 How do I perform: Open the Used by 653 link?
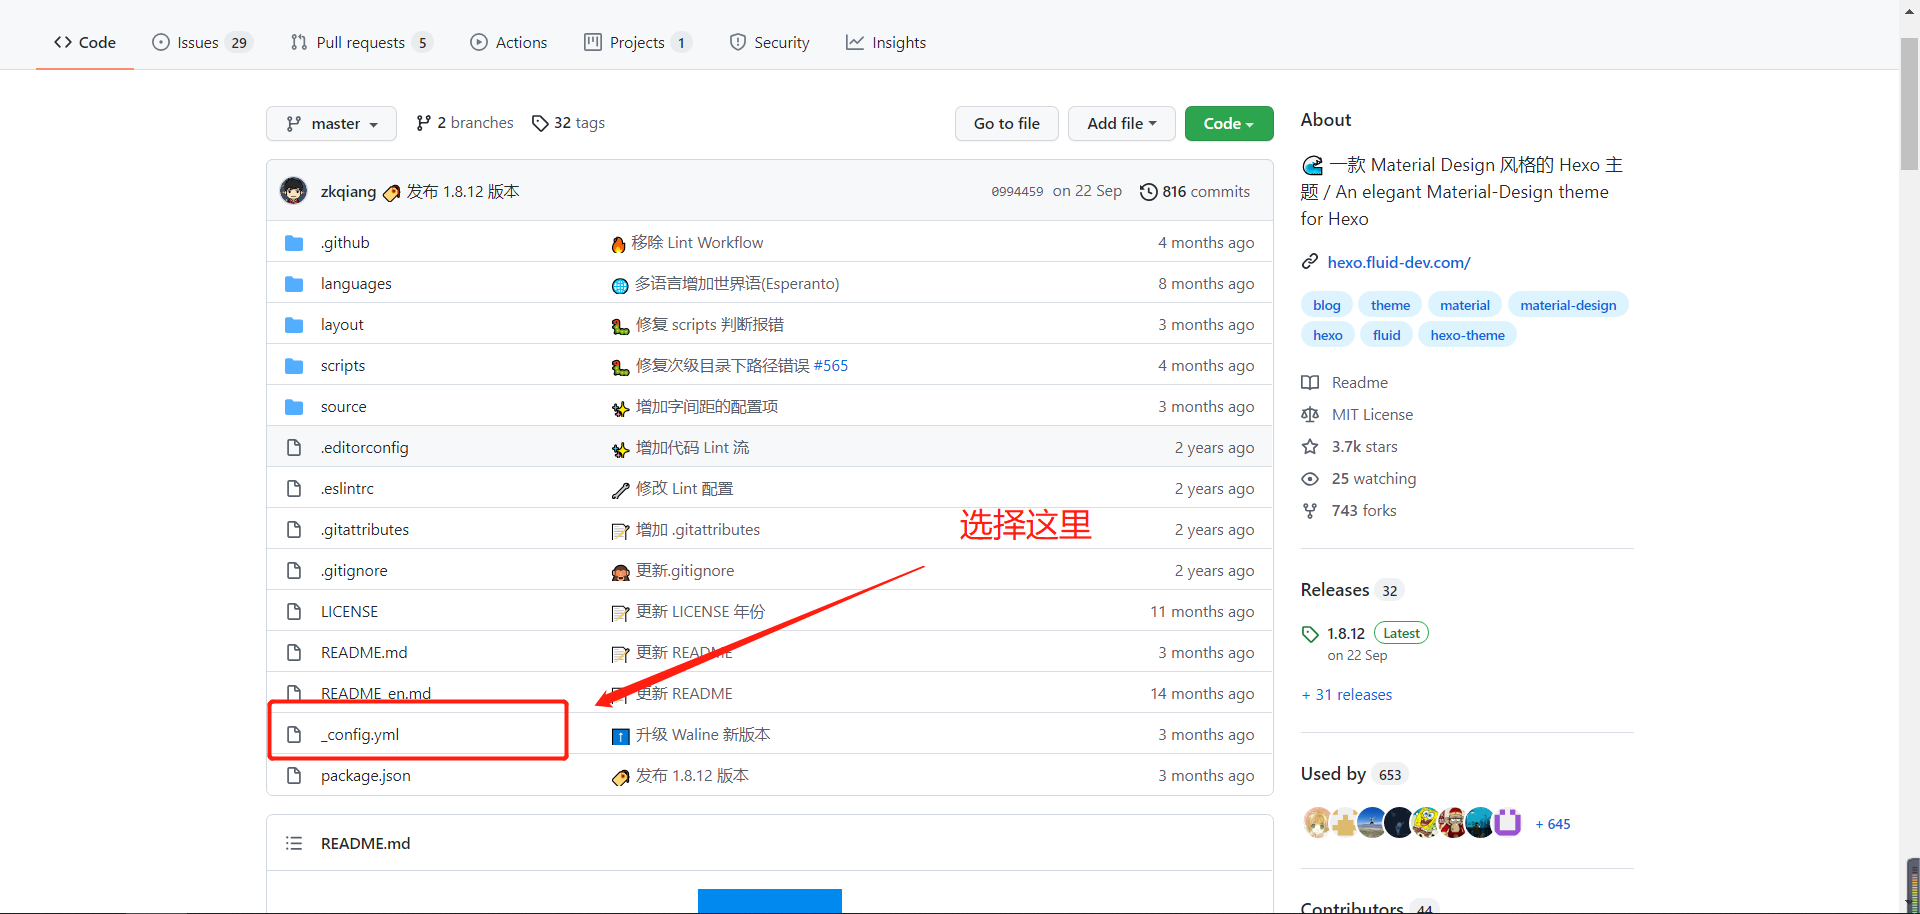click(x=1354, y=774)
